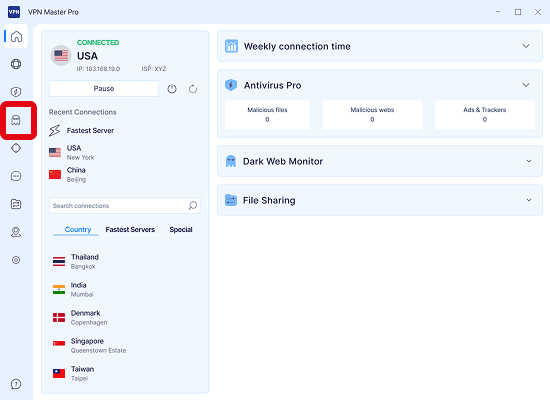
Task: Click the Thailand flag icon
Action: (59, 261)
